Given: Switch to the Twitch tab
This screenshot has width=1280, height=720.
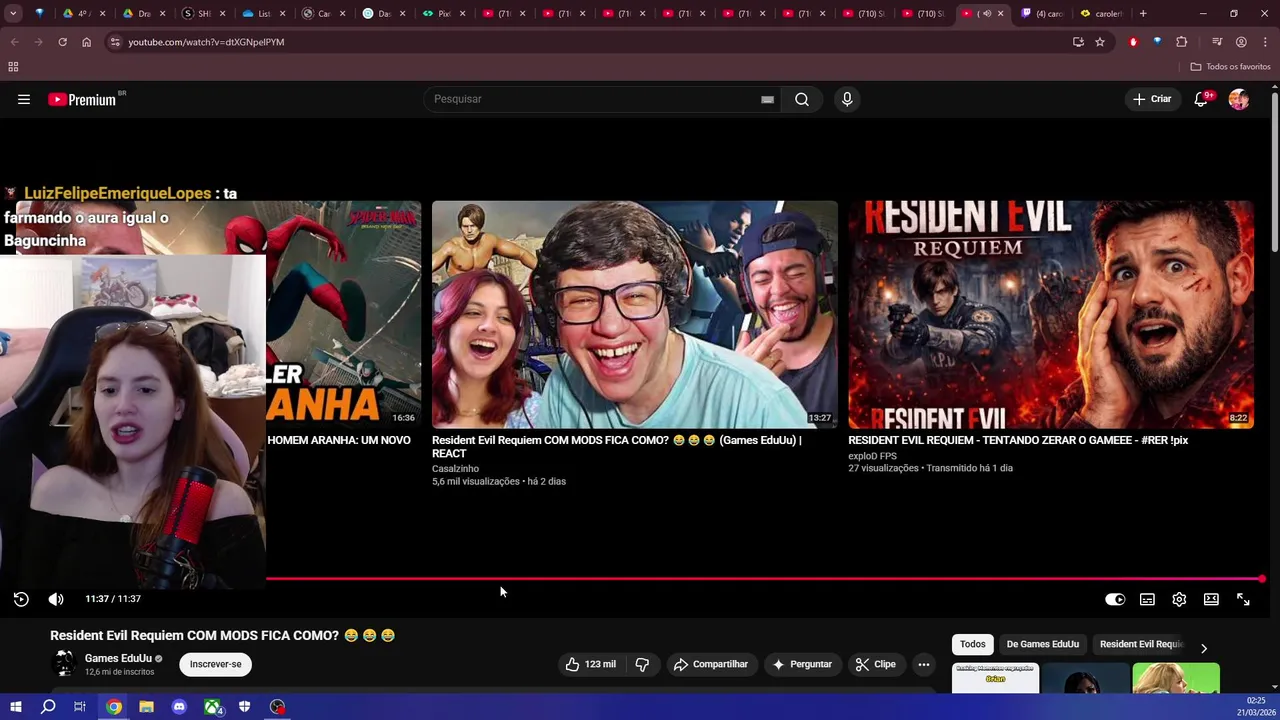Looking at the screenshot, I should [x=1040, y=14].
